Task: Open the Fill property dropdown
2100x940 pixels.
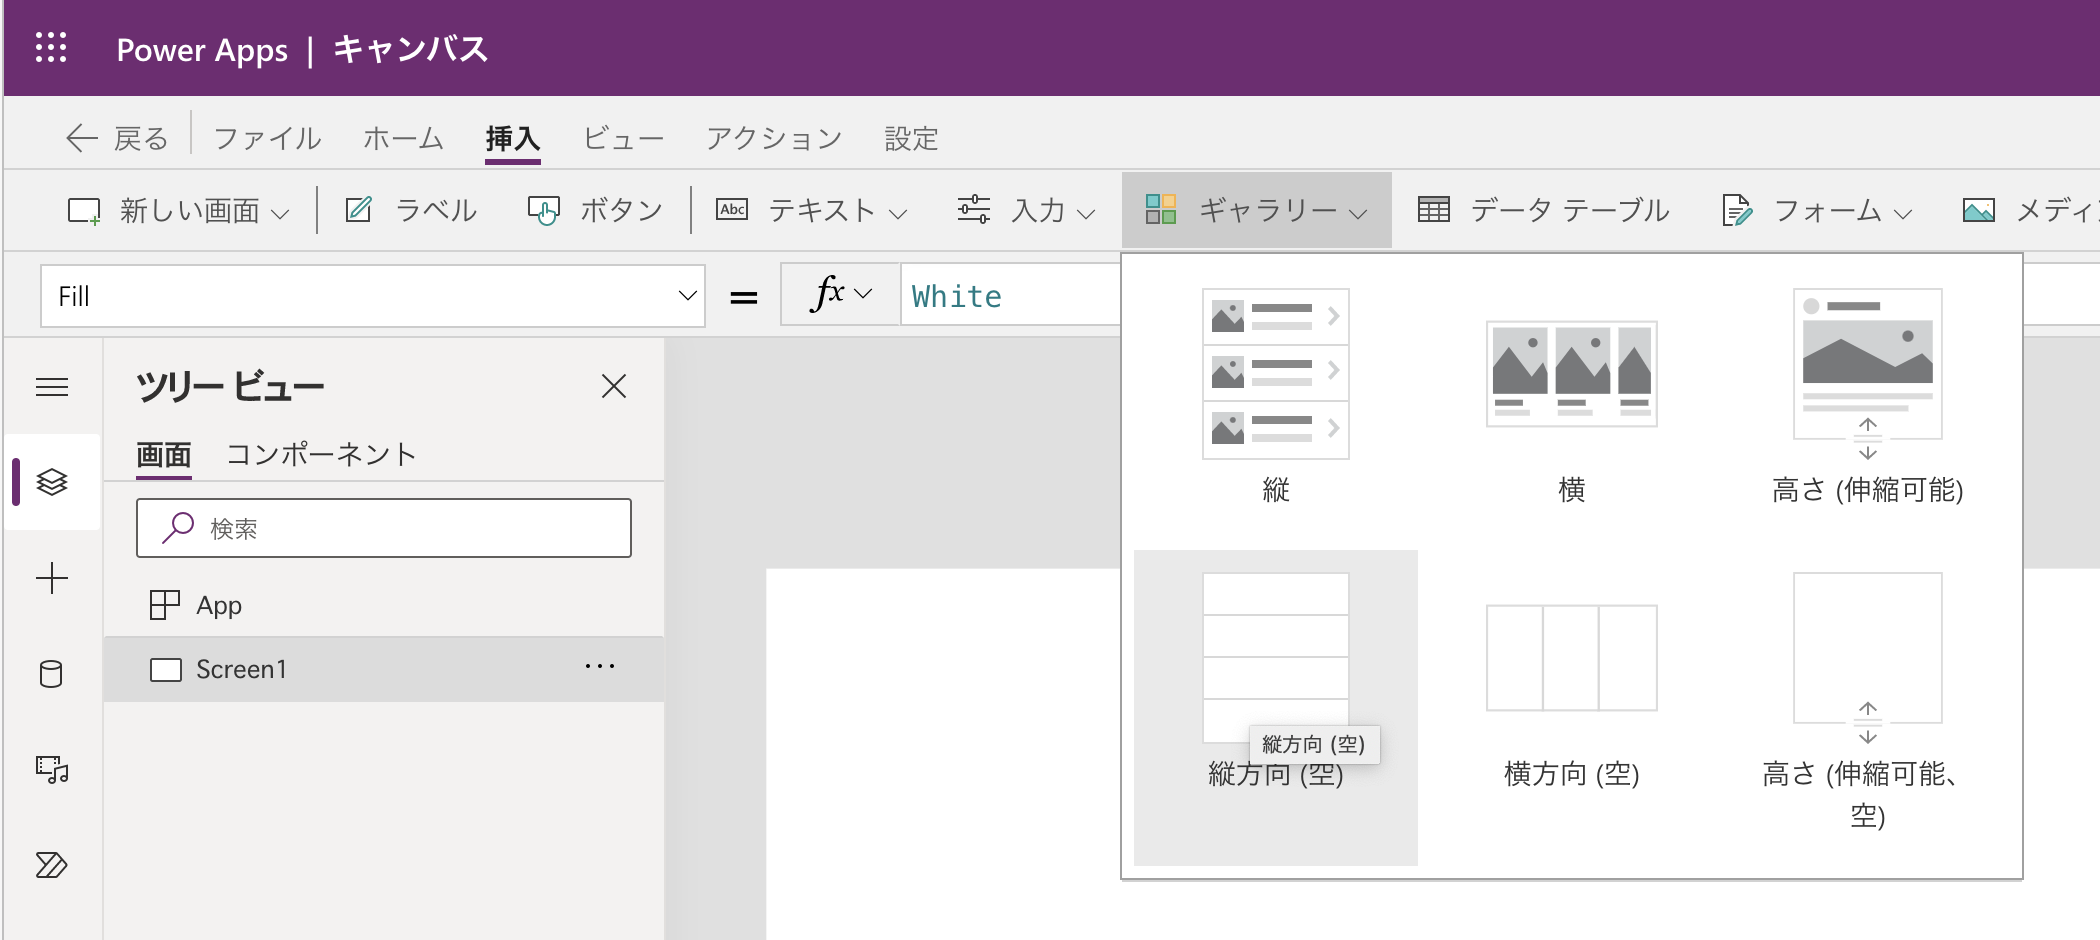Action: [x=686, y=296]
